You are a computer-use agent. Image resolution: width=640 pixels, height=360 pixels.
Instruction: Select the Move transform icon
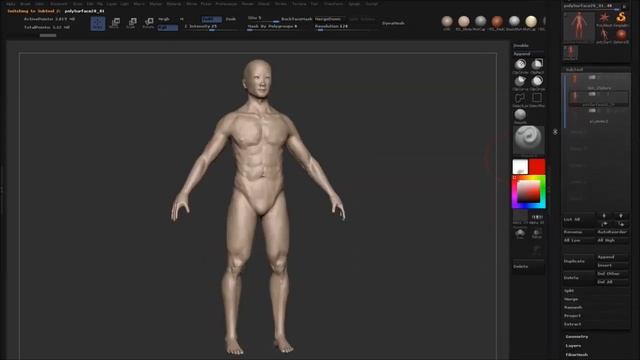pos(115,23)
